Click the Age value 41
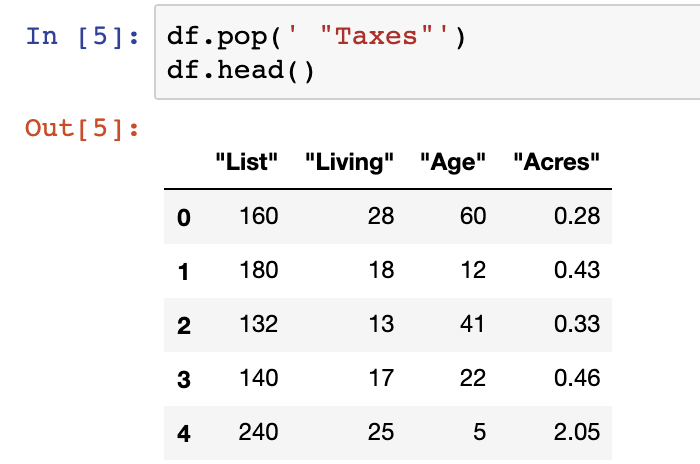This screenshot has width=700, height=464. pos(472,324)
